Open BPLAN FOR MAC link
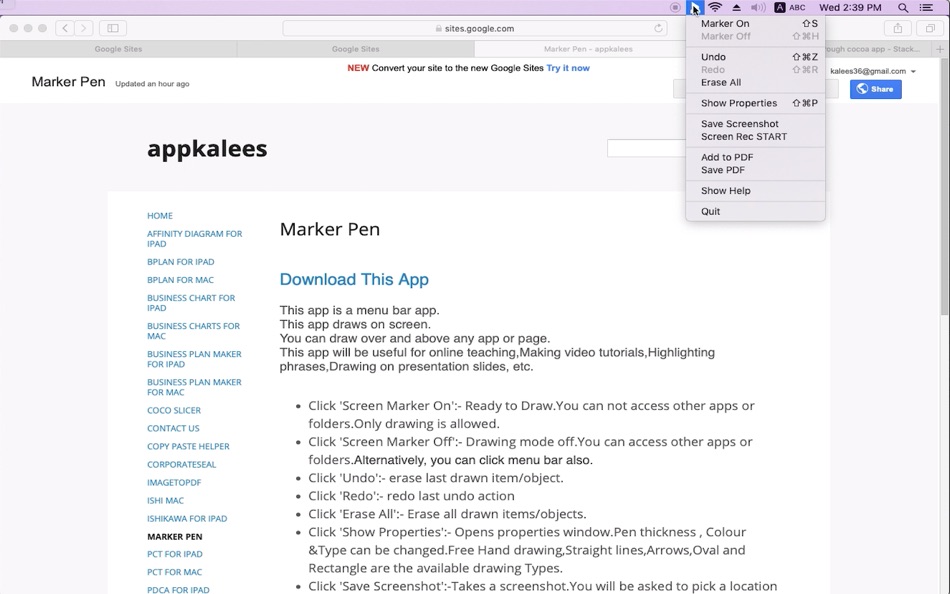950x594 pixels. pos(181,280)
